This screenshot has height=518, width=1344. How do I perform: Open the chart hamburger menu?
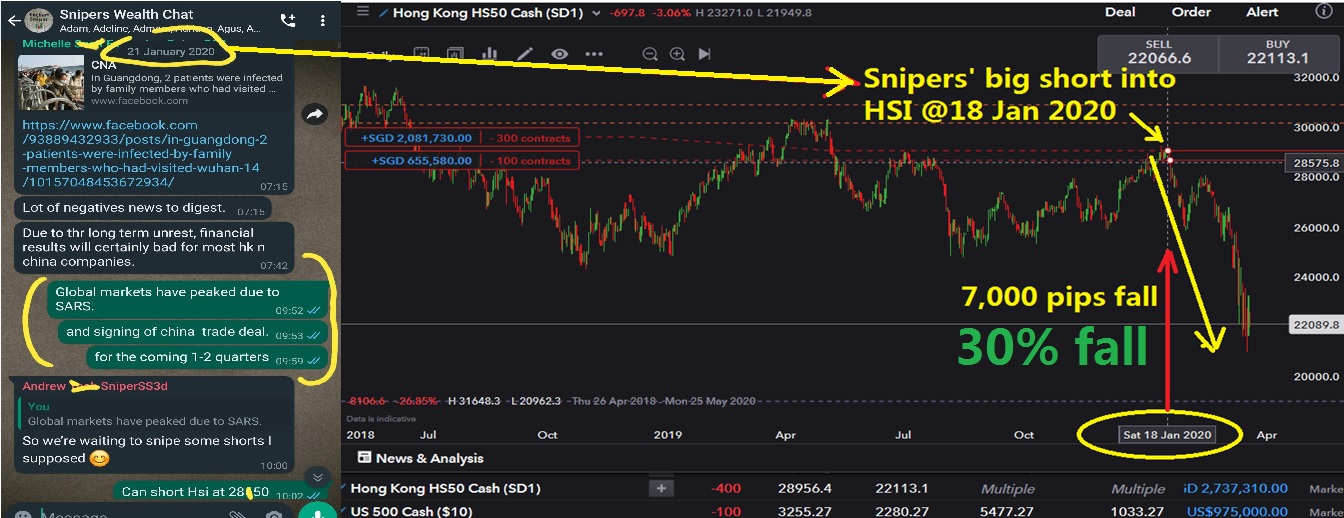[362, 12]
